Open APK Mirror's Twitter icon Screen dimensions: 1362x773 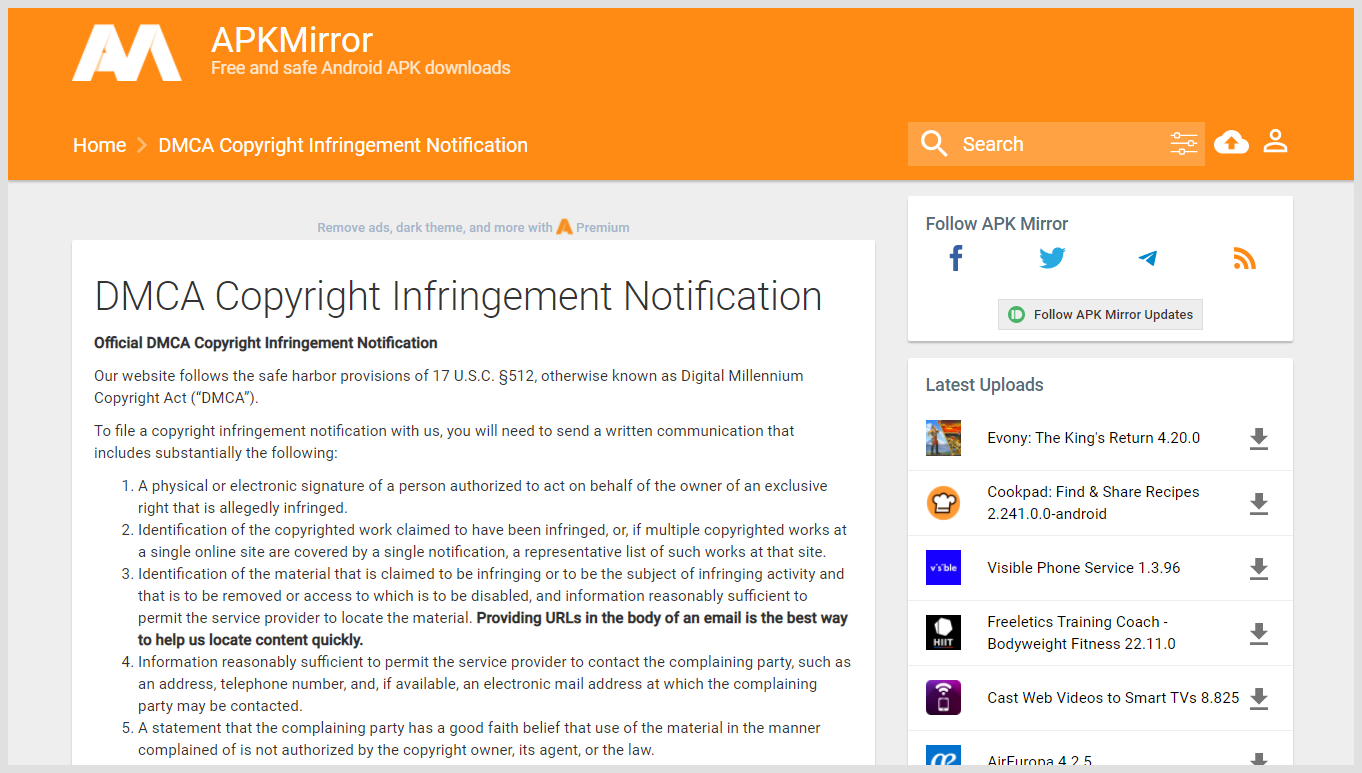tap(1052, 258)
